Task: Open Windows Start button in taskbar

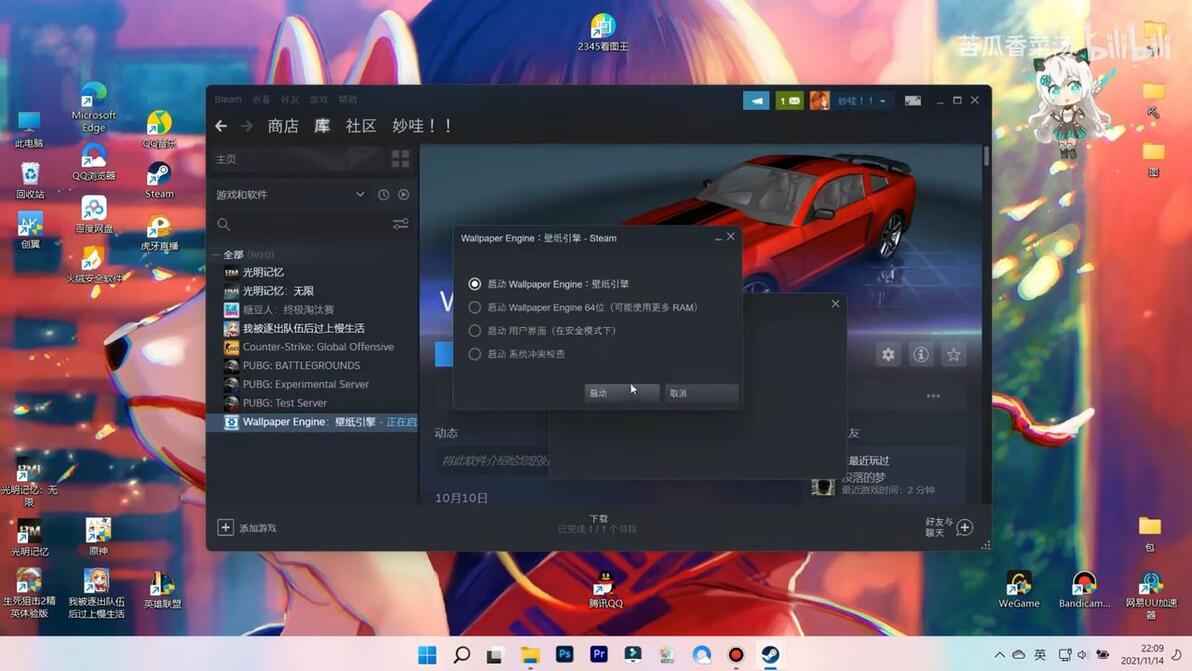Action: click(x=427, y=654)
